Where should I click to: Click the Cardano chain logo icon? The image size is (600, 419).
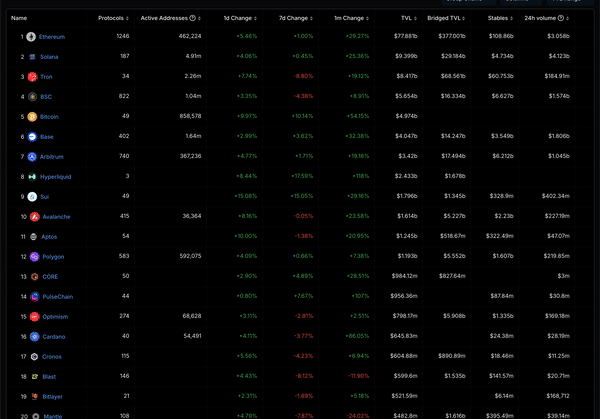(x=35, y=337)
